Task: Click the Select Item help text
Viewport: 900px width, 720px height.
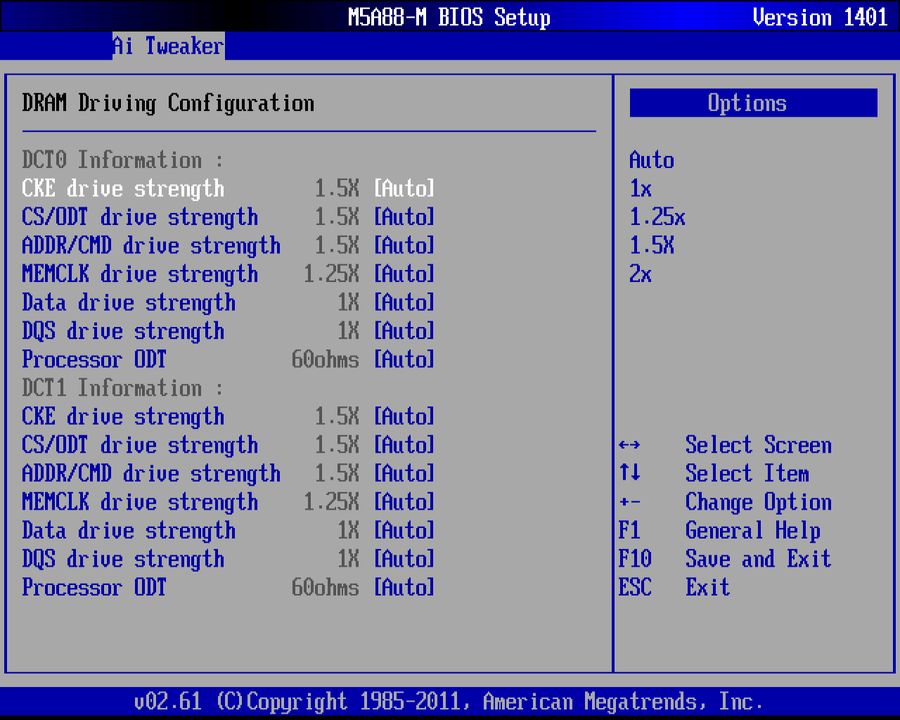Action: pyautogui.click(x=747, y=473)
